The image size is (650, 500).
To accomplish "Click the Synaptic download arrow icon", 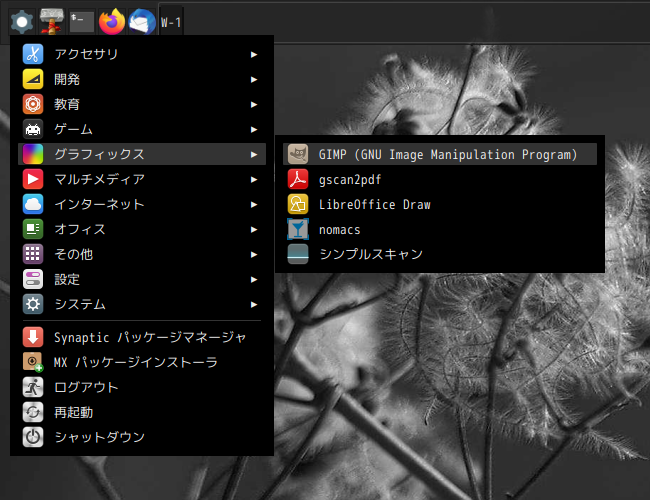I will (x=33, y=337).
